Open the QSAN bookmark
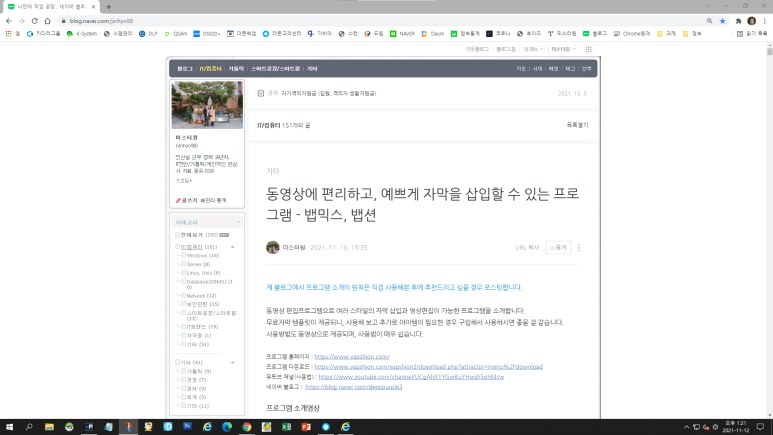 click(x=176, y=34)
